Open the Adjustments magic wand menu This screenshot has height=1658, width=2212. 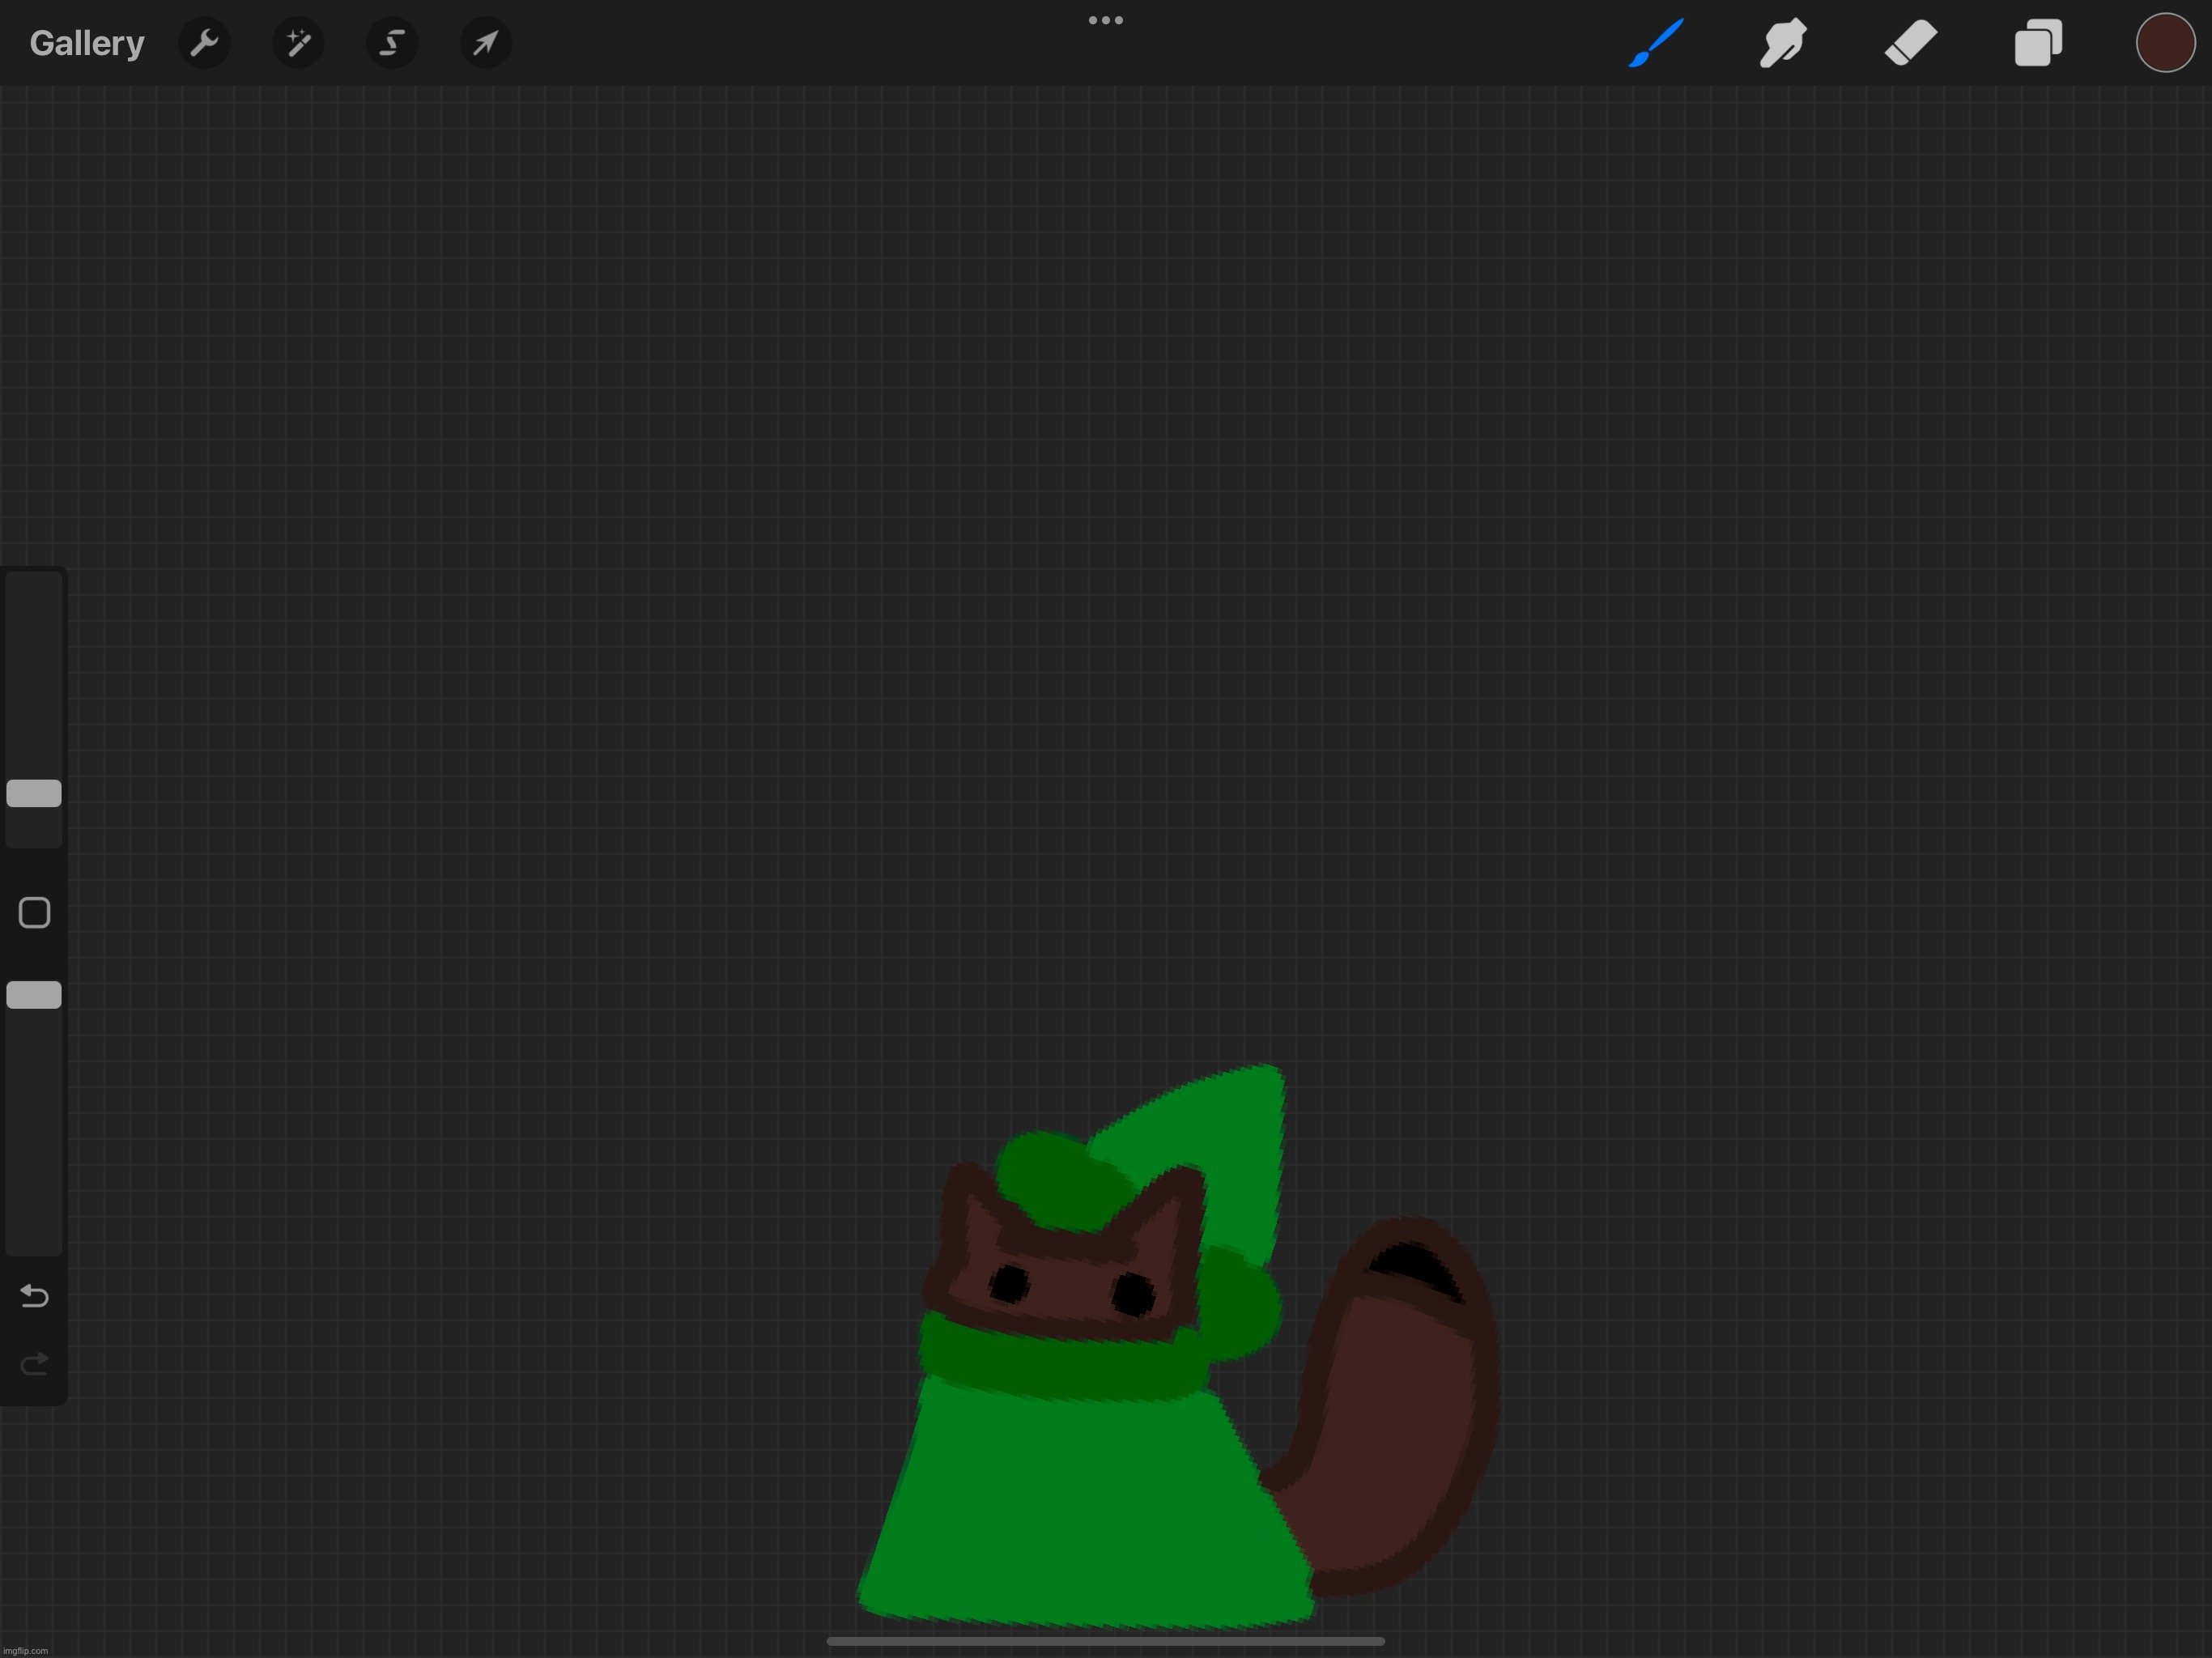pos(298,43)
